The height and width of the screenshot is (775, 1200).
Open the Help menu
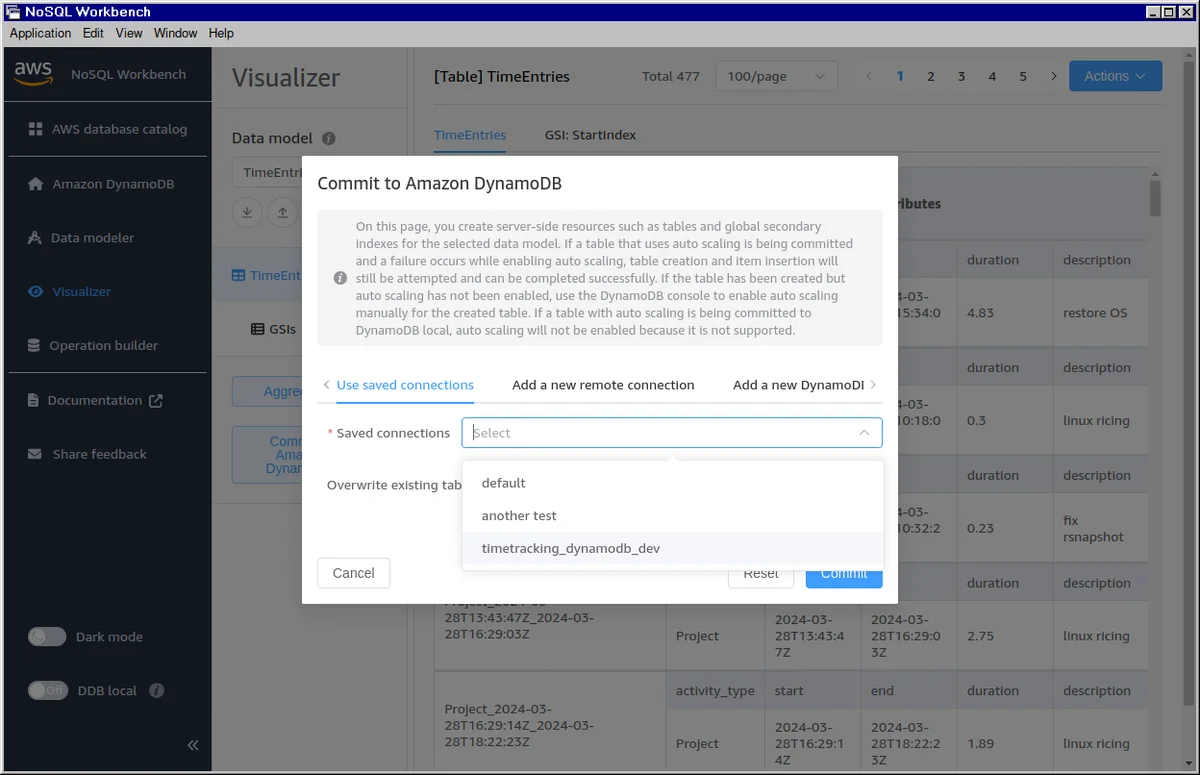tap(221, 33)
